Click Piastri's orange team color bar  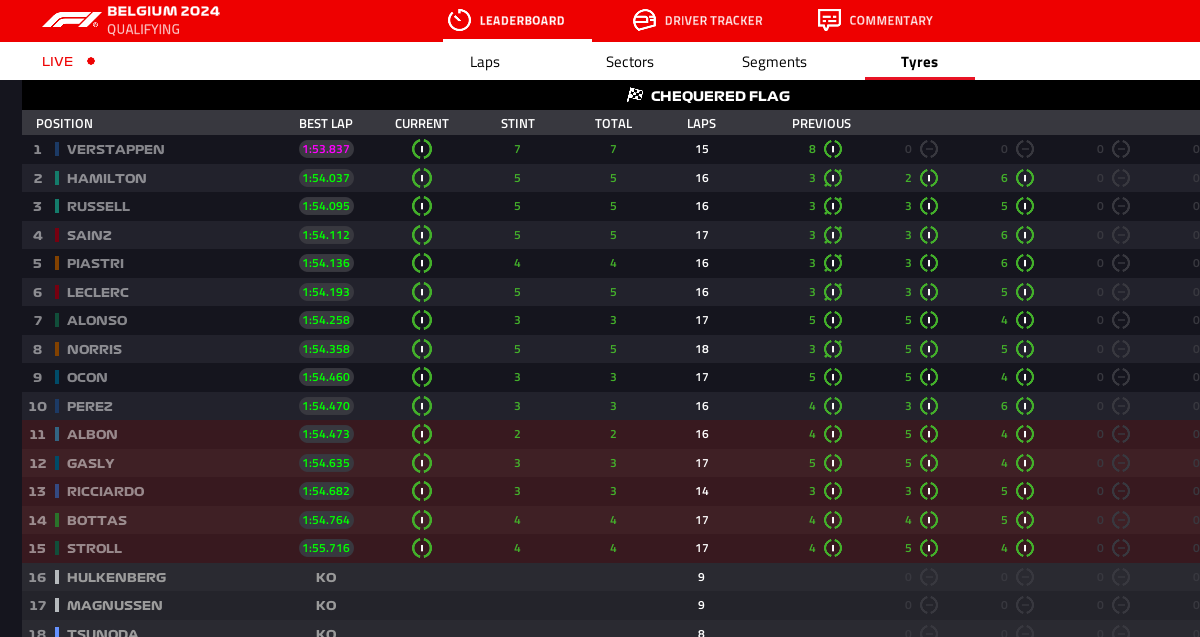click(x=57, y=263)
